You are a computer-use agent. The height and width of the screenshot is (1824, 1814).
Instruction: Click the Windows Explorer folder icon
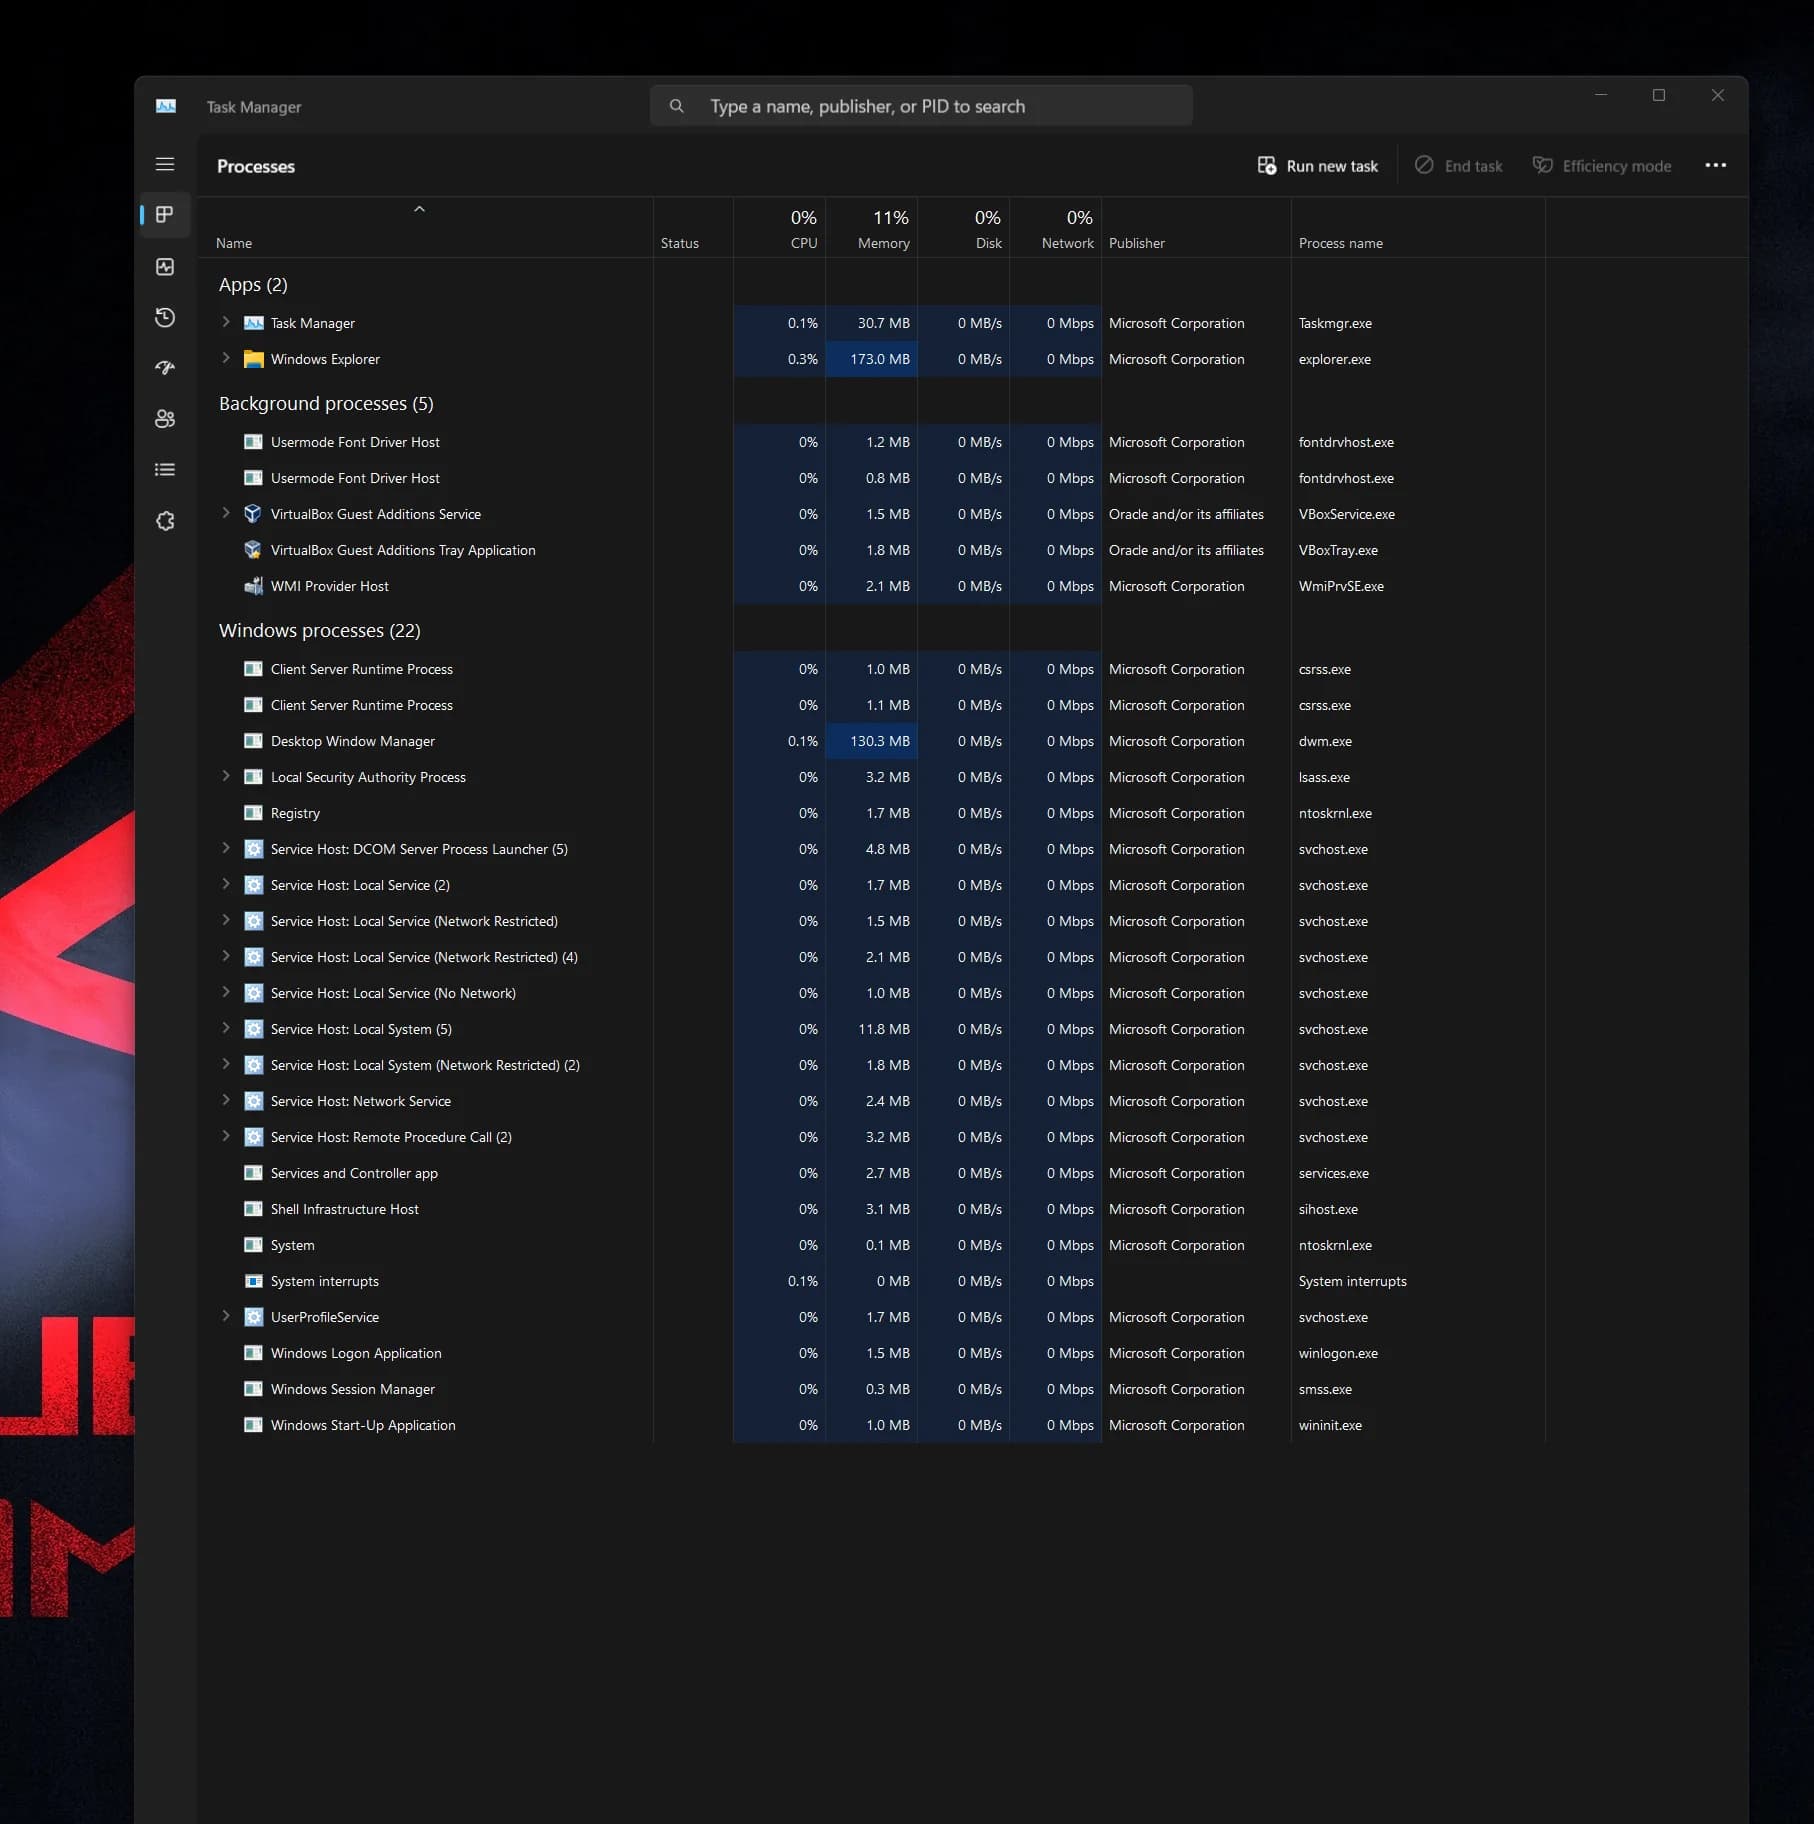[254, 359]
